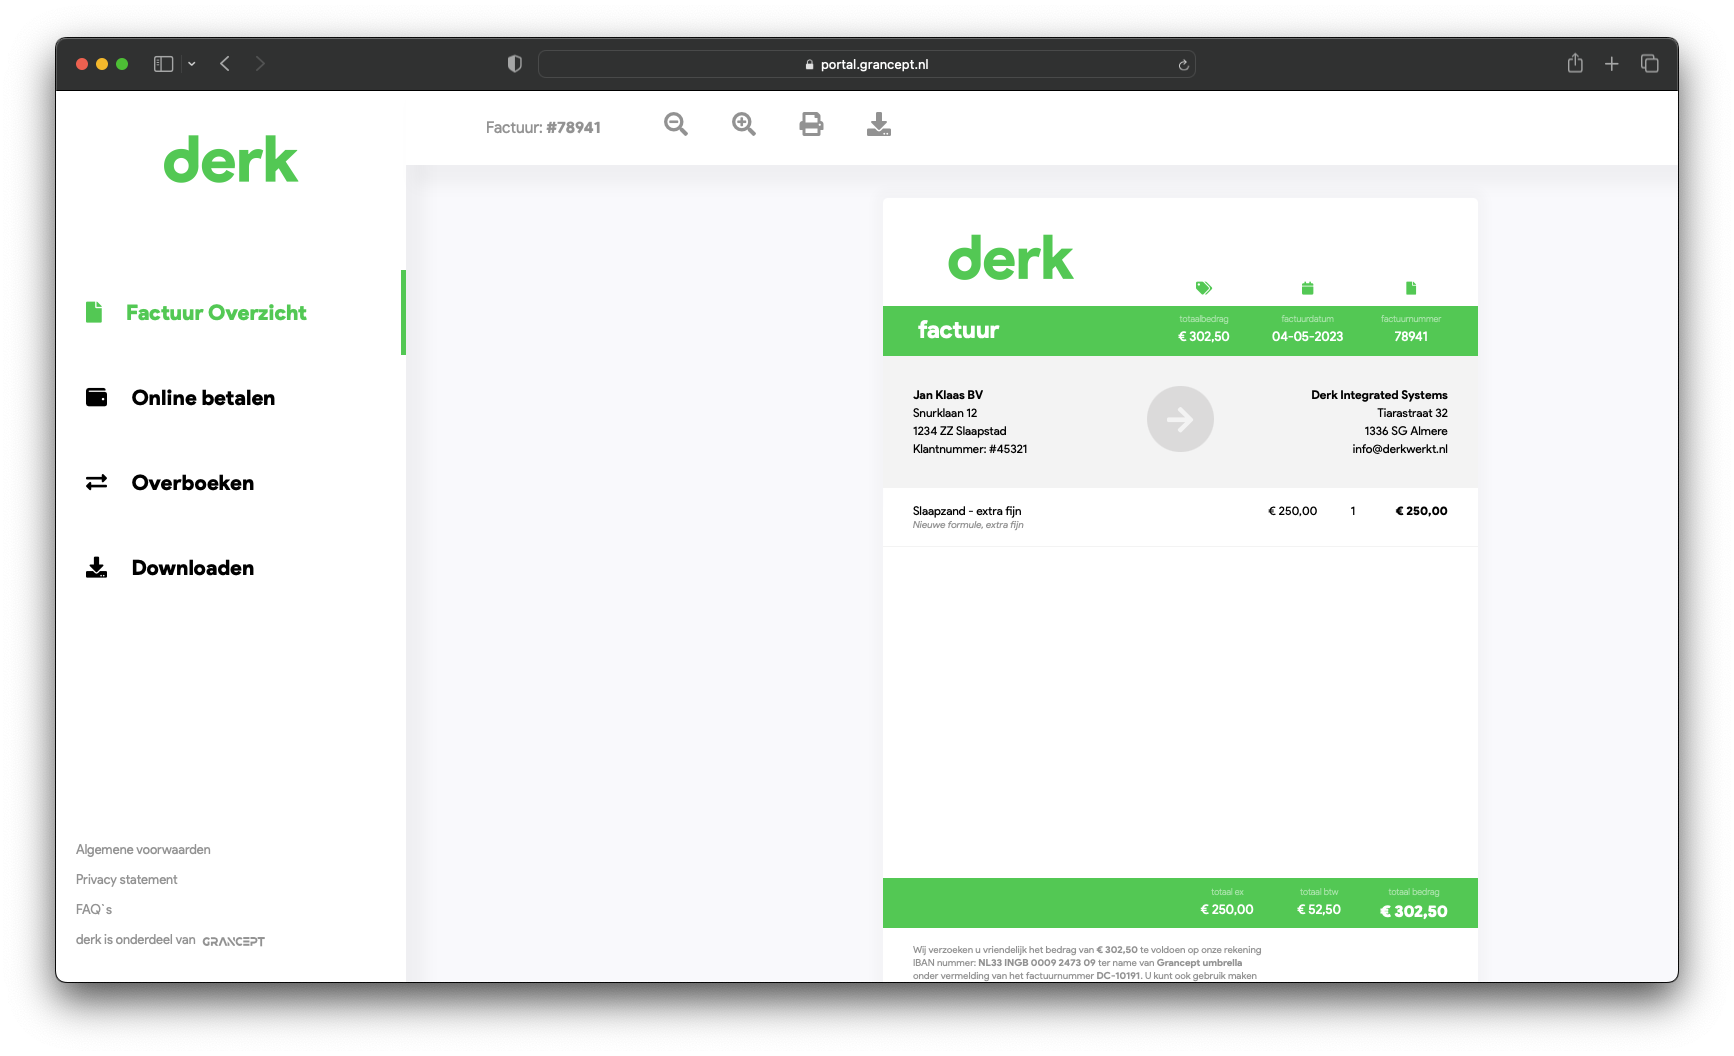1734x1056 pixels.
Task: Click the invoice number 78941 in banner
Action: point(1411,336)
